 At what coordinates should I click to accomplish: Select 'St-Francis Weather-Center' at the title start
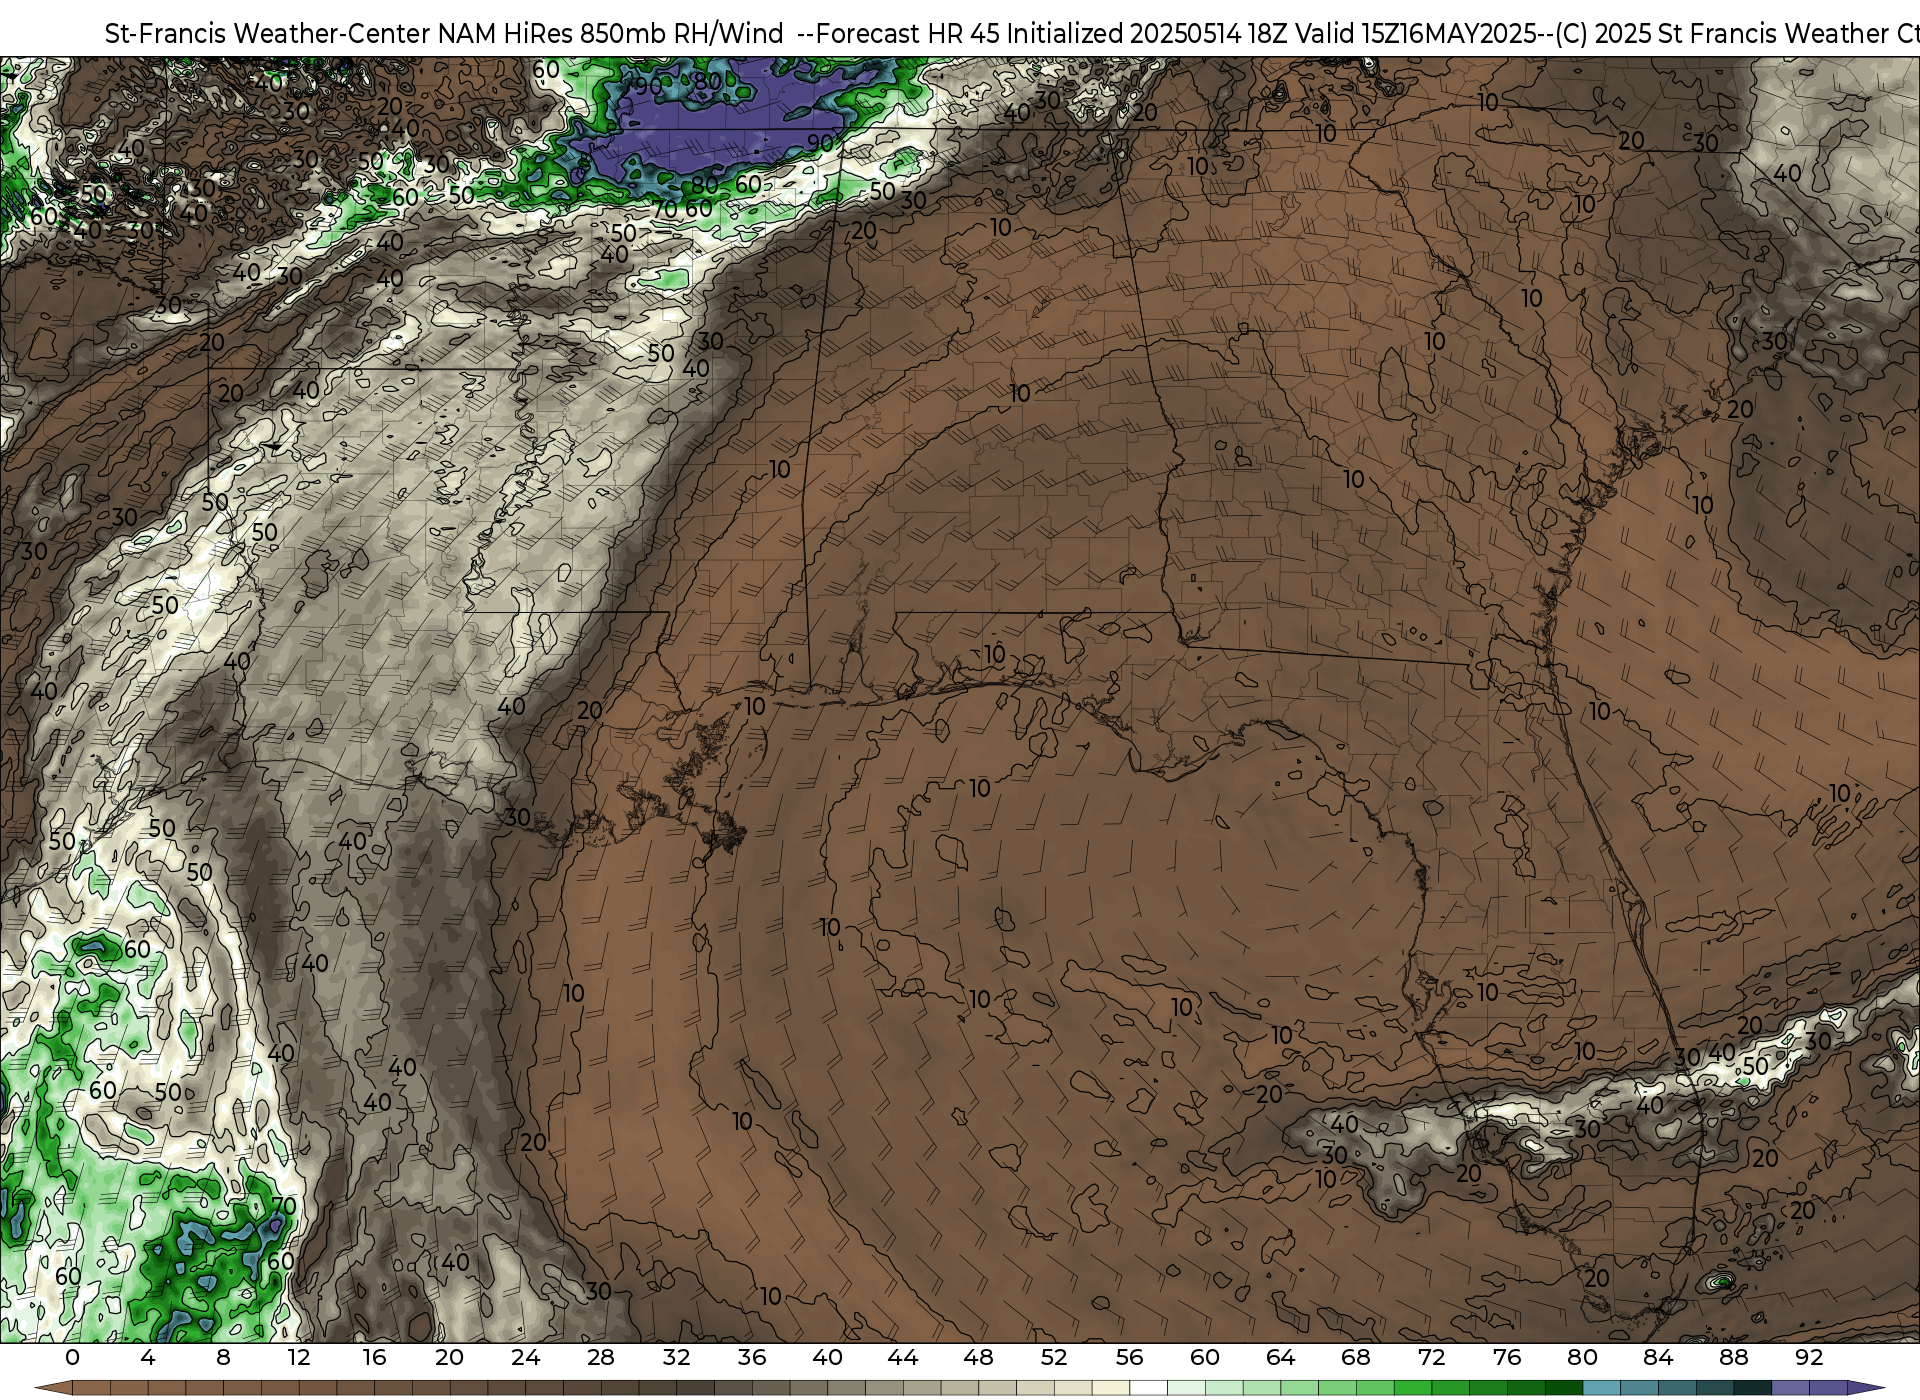[x=267, y=34]
